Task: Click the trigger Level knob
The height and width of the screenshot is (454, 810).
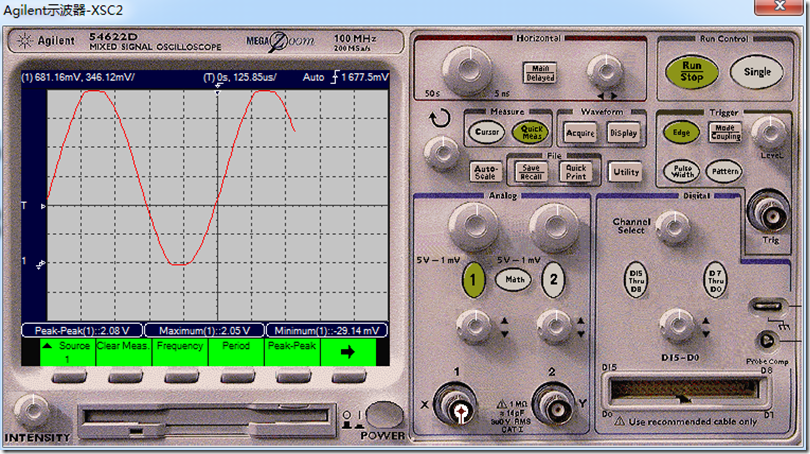Action: click(770, 133)
